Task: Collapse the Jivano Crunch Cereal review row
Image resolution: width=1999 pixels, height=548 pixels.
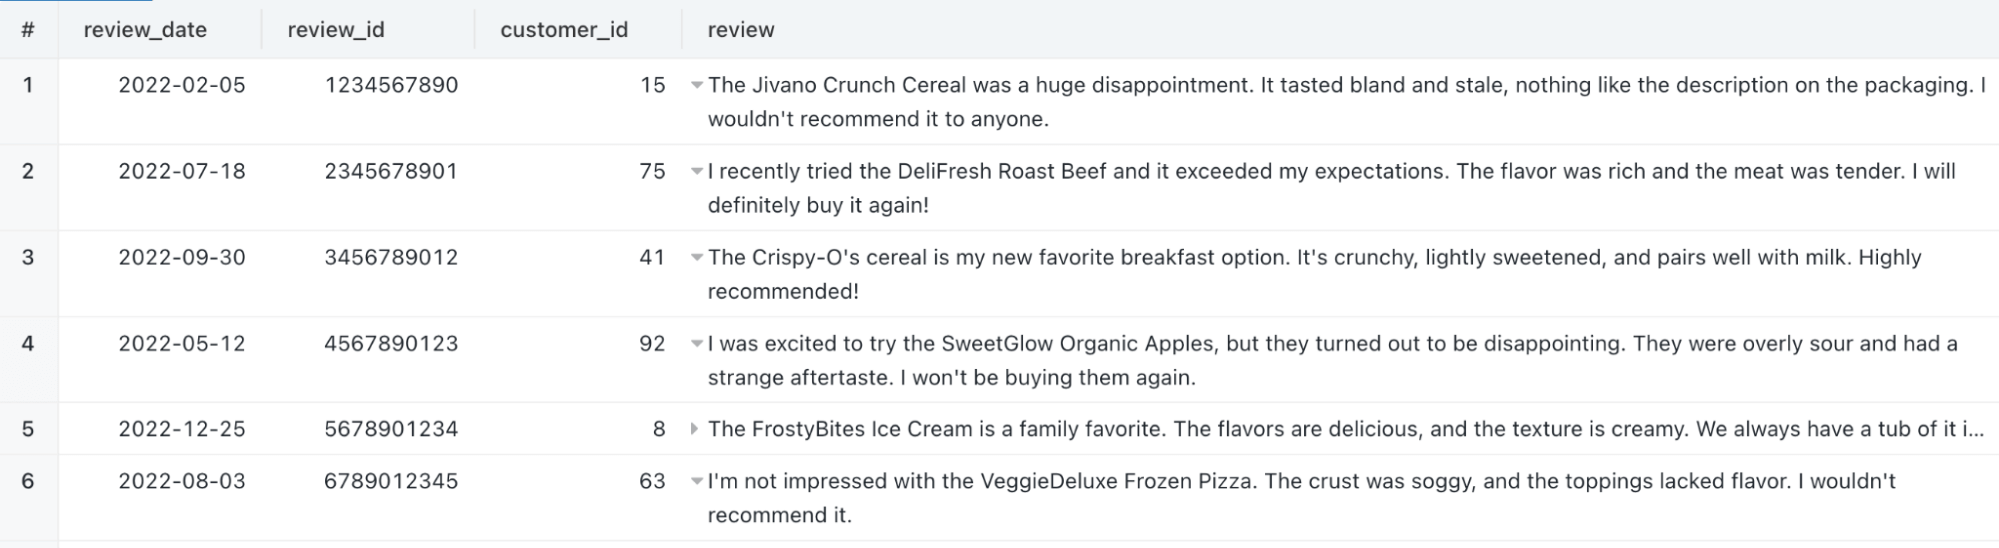Action: (x=696, y=86)
